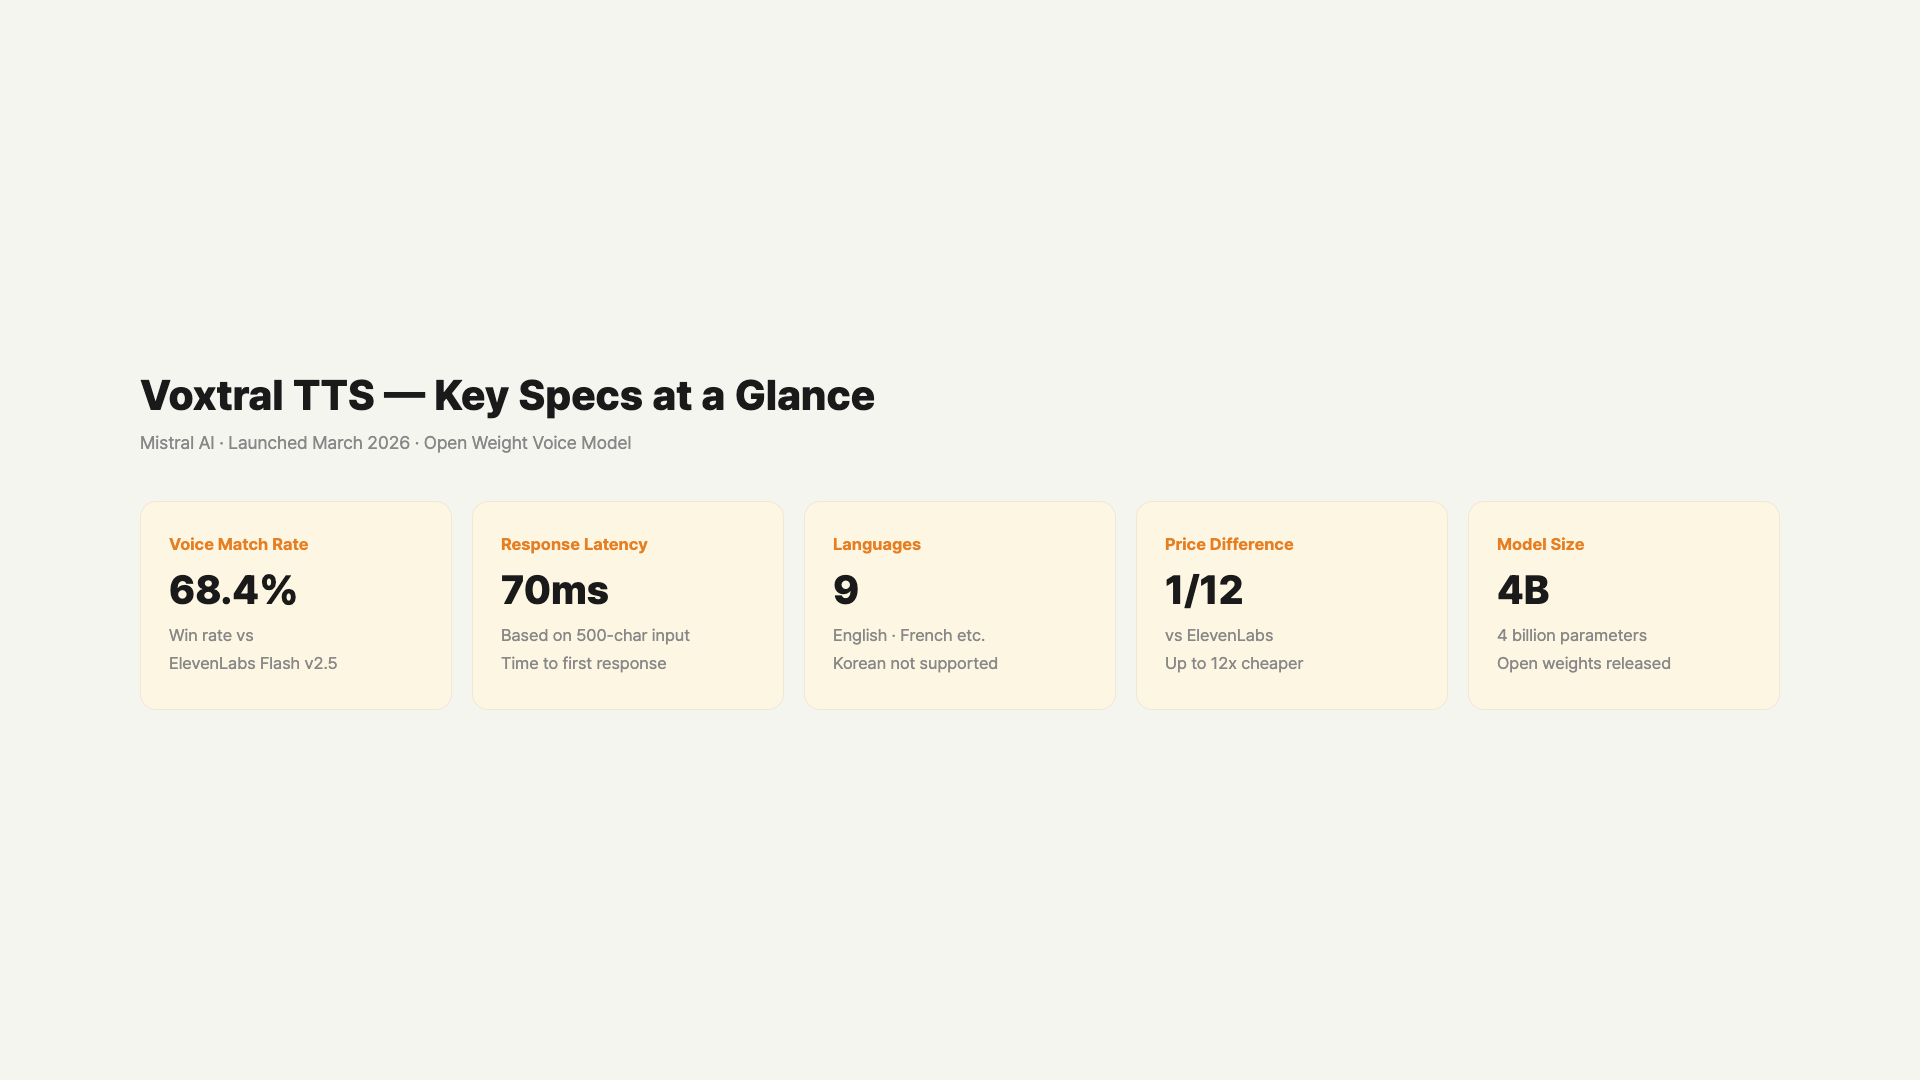Image resolution: width=1920 pixels, height=1080 pixels.
Task: Select the Price Difference label
Action: click(1229, 544)
